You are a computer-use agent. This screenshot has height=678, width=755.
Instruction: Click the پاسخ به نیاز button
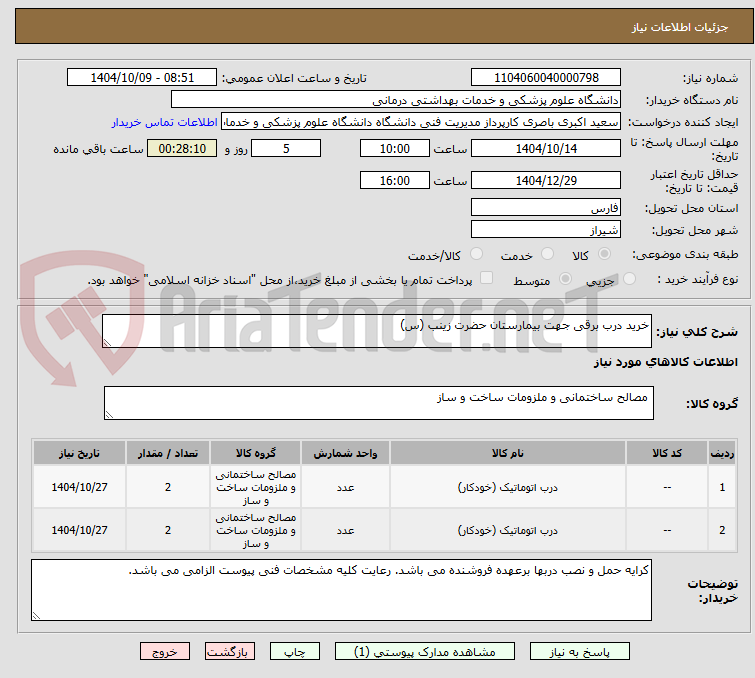click(579, 652)
